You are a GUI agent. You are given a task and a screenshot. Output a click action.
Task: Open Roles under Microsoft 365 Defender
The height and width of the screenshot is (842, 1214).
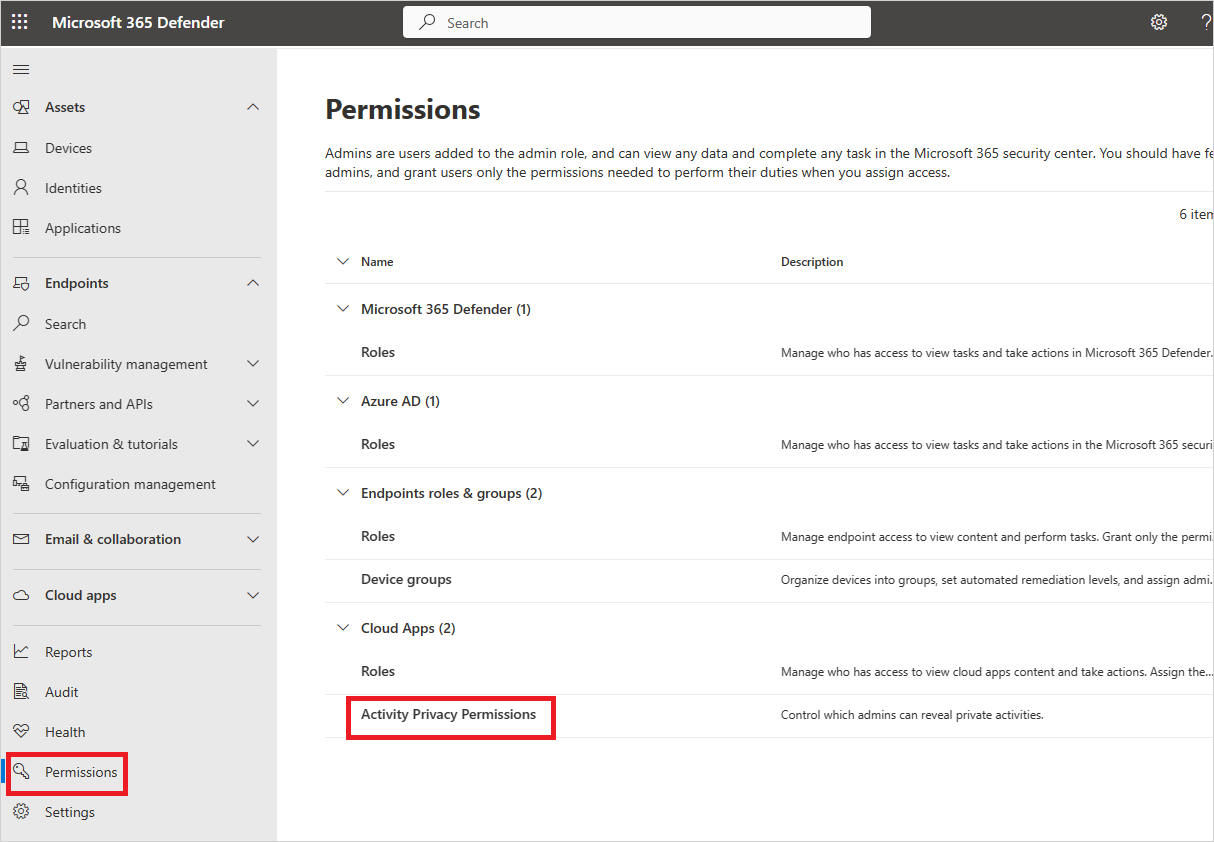[378, 352]
